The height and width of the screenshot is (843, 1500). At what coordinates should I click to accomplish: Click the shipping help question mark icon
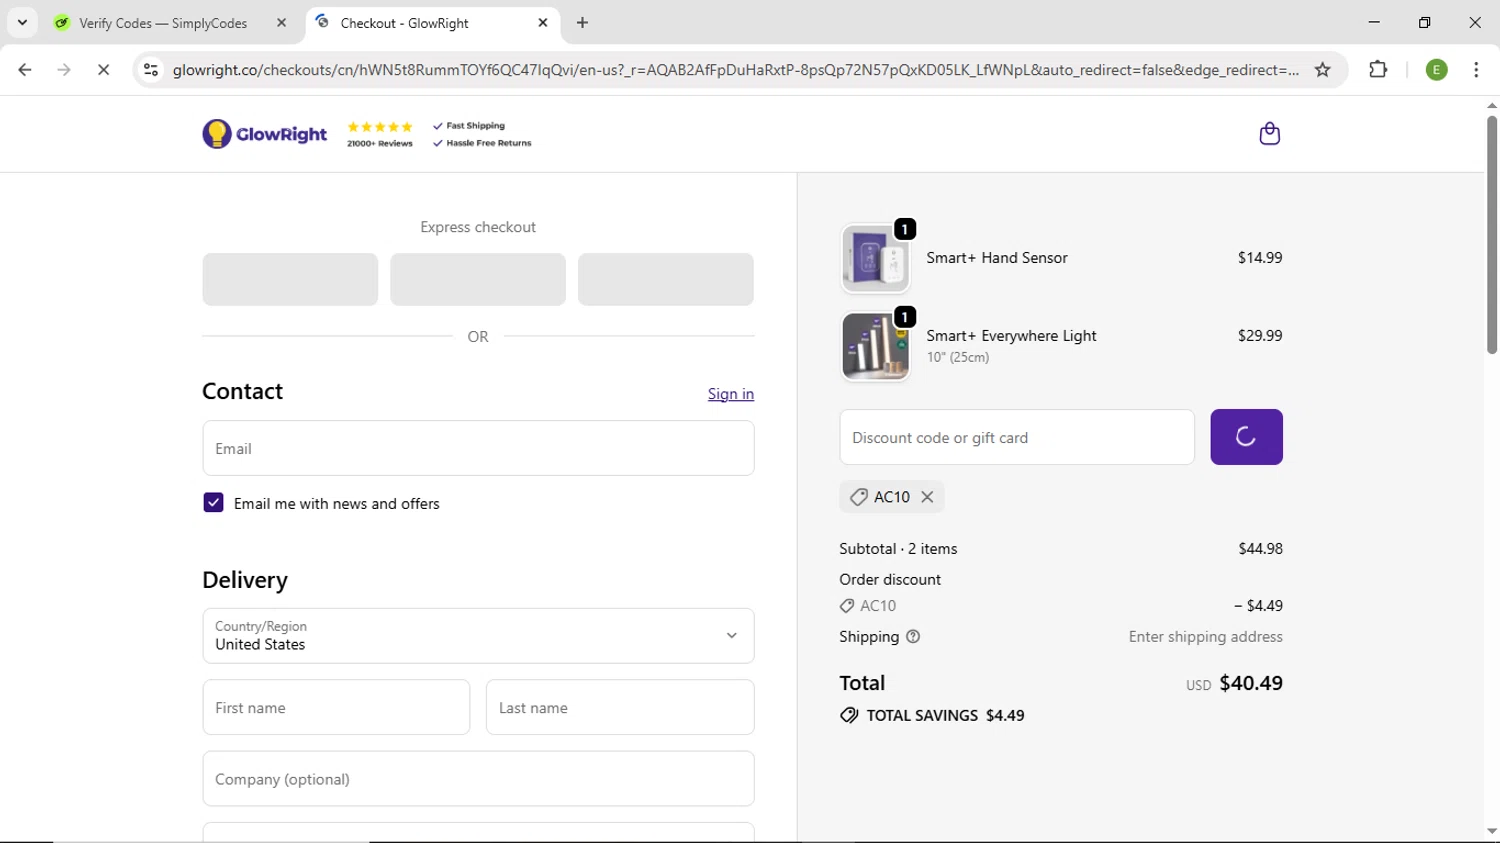pyautogui.click(x=913, y=637)
